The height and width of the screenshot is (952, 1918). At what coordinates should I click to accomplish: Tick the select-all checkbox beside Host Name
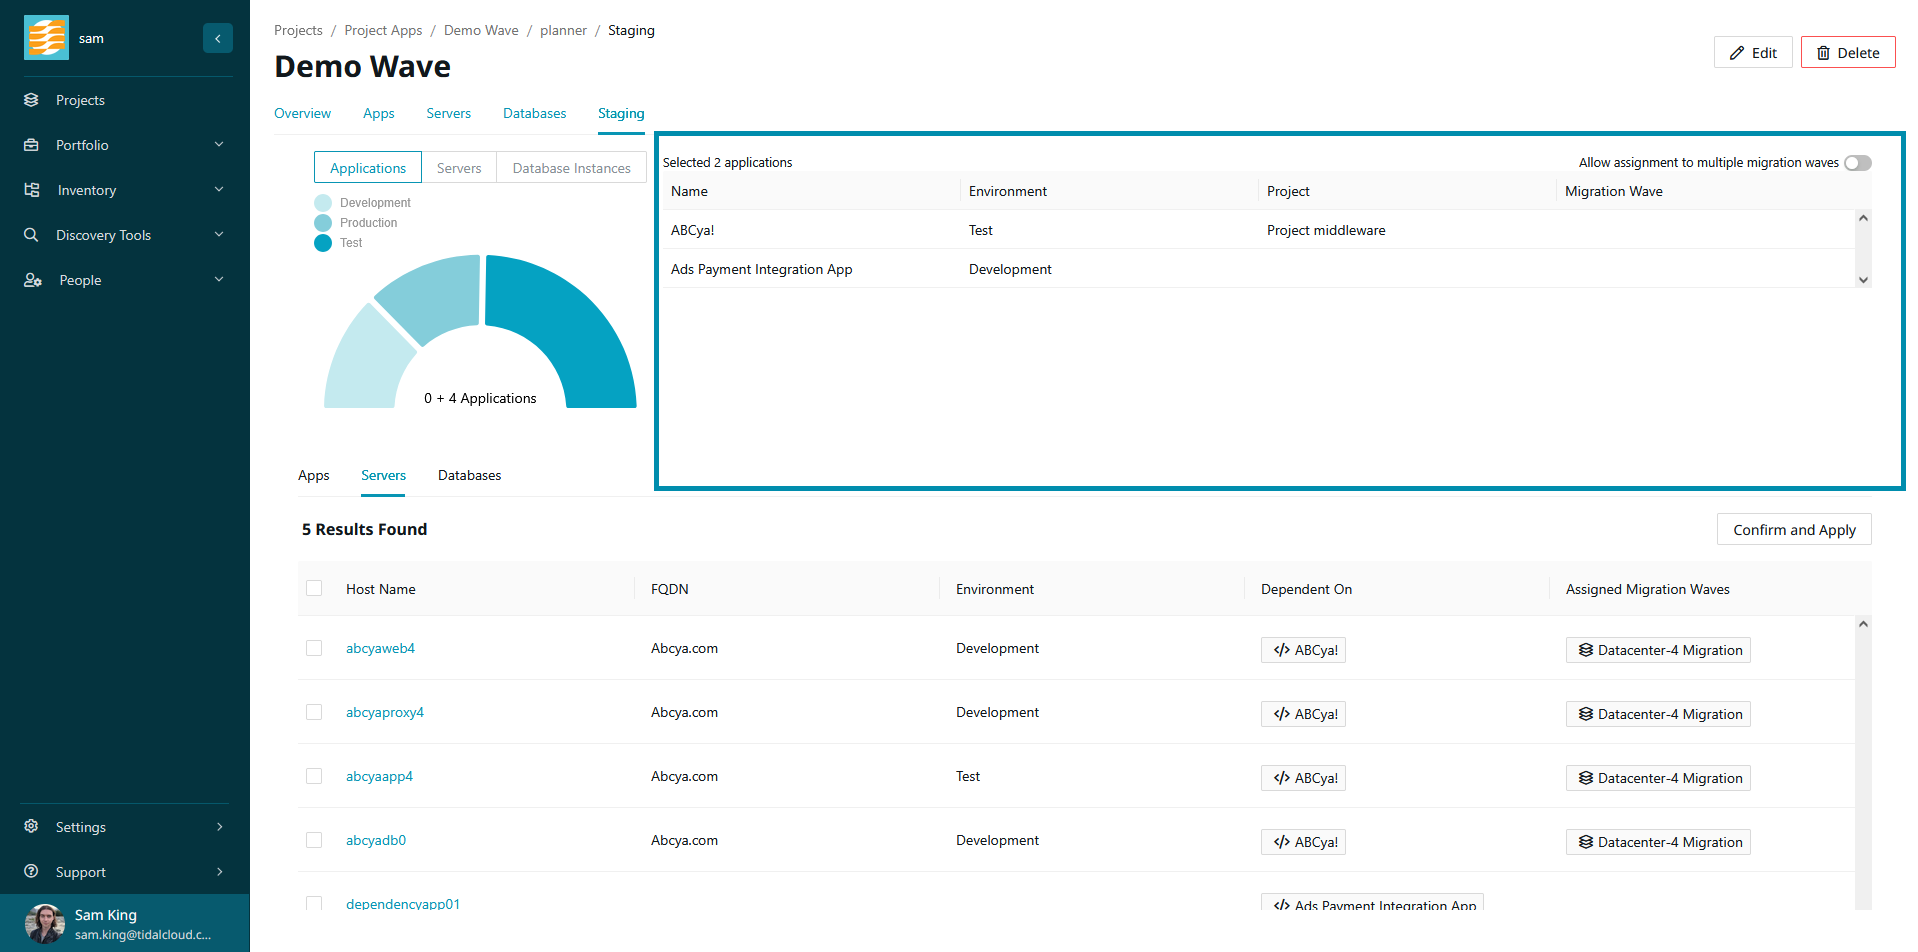pyautogui.click(x=314, y=589)
